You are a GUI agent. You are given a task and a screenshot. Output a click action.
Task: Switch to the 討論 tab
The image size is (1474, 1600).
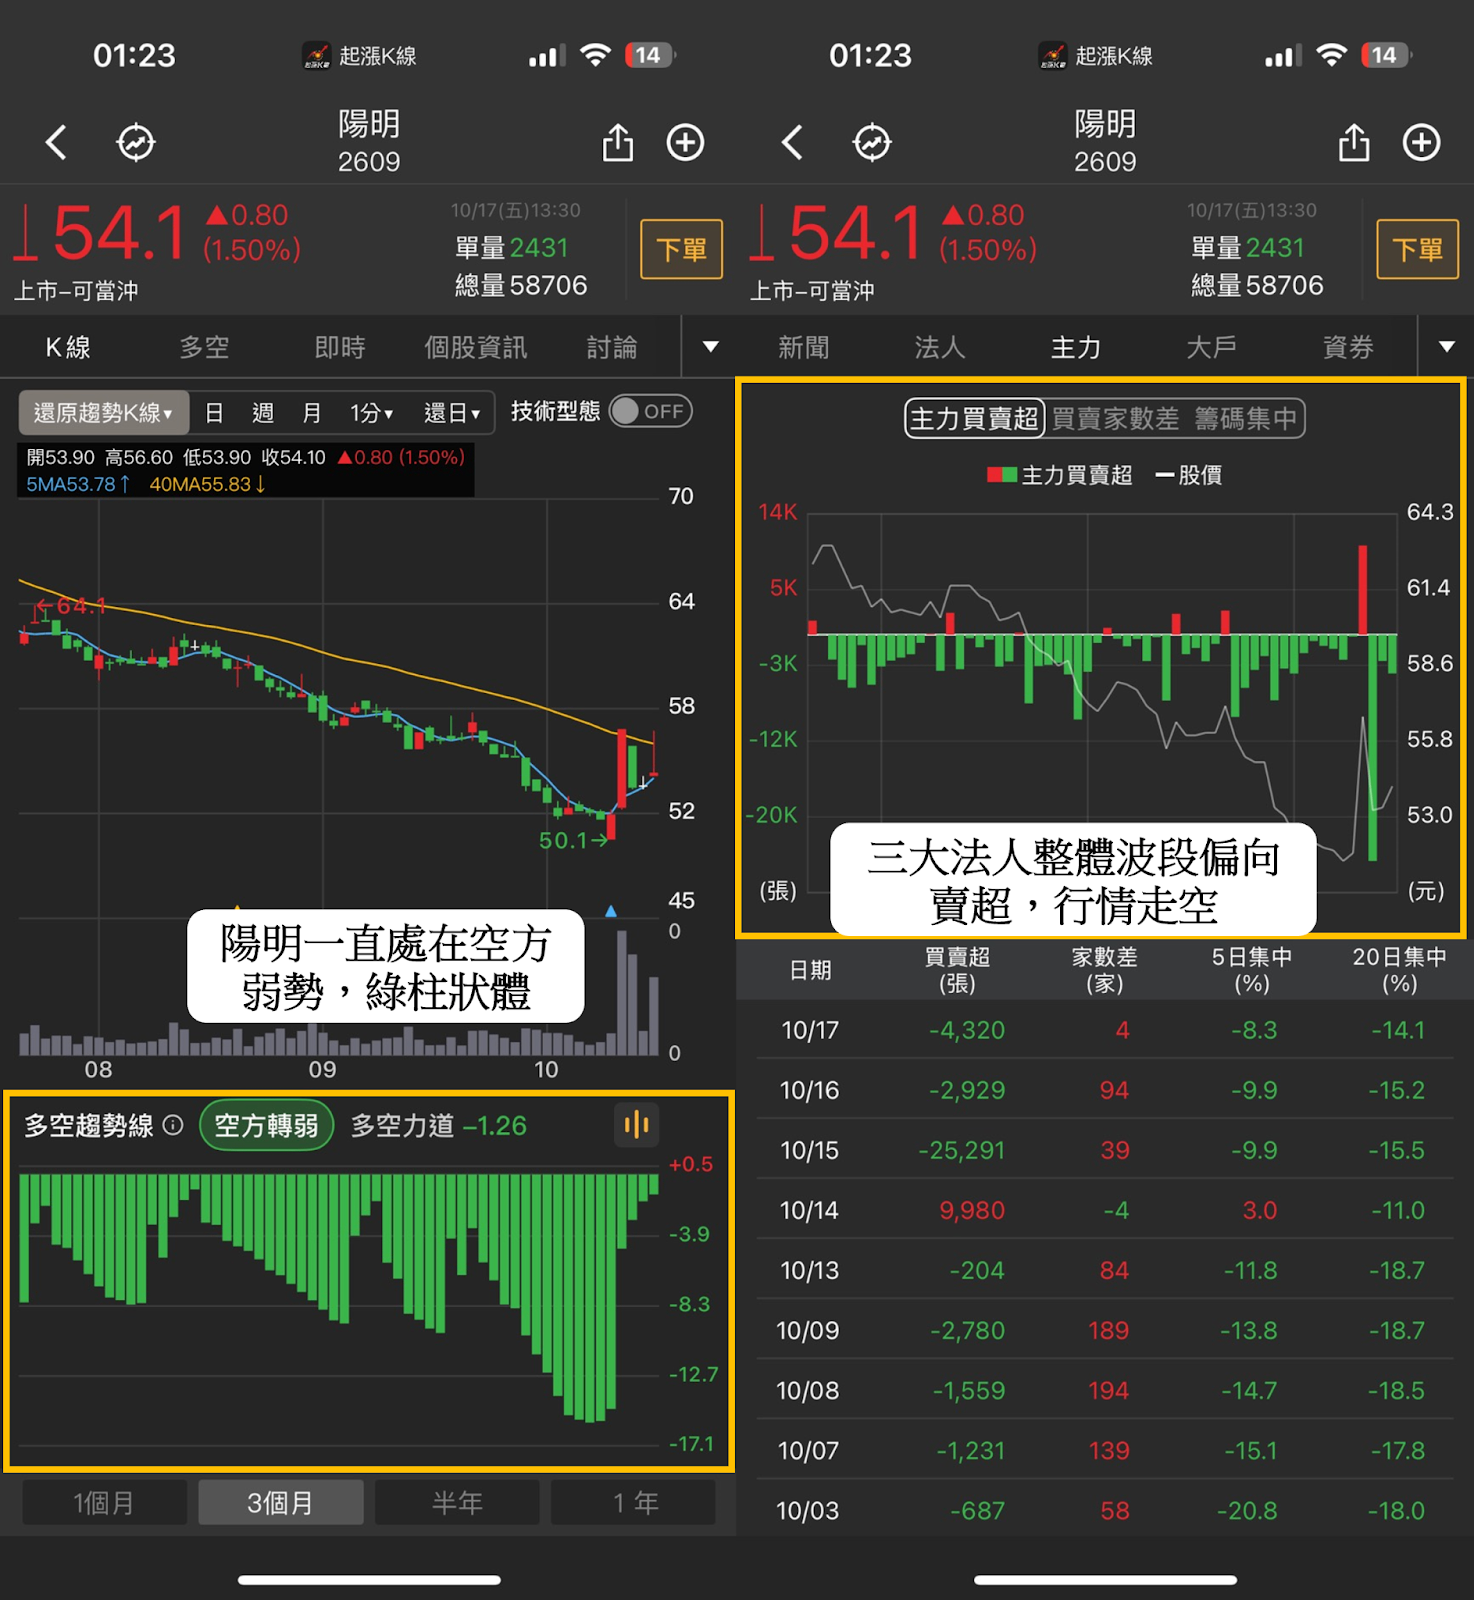[612, 347]
